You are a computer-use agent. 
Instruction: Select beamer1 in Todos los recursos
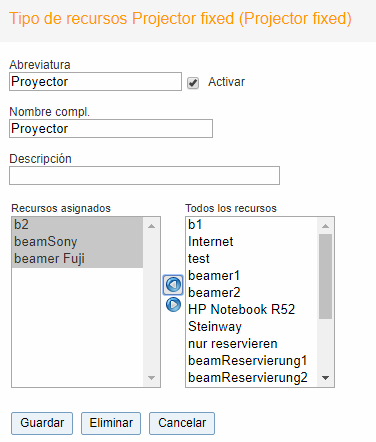click(252, 276)
